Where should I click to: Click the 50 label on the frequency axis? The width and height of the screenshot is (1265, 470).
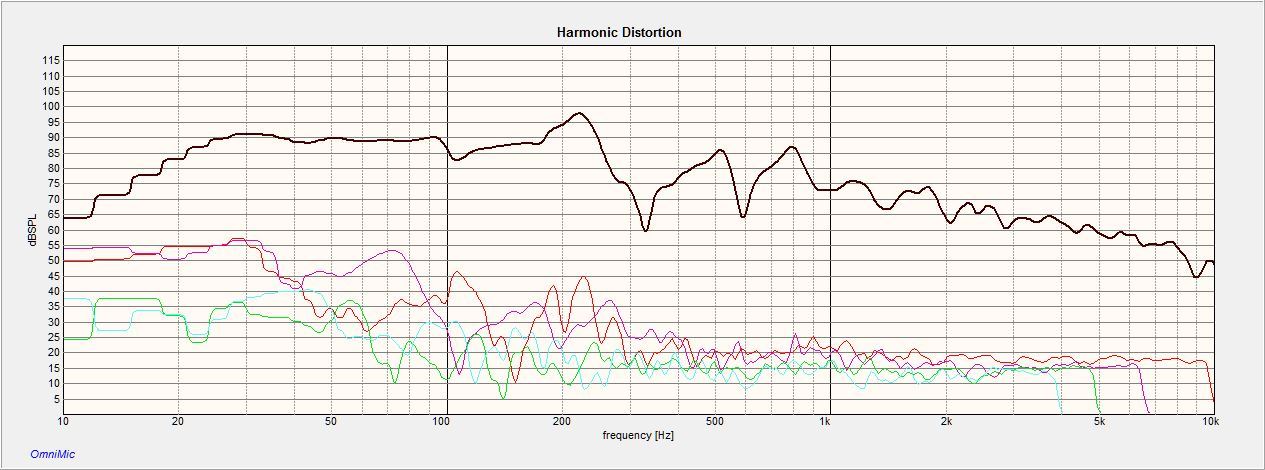[331, 422]
